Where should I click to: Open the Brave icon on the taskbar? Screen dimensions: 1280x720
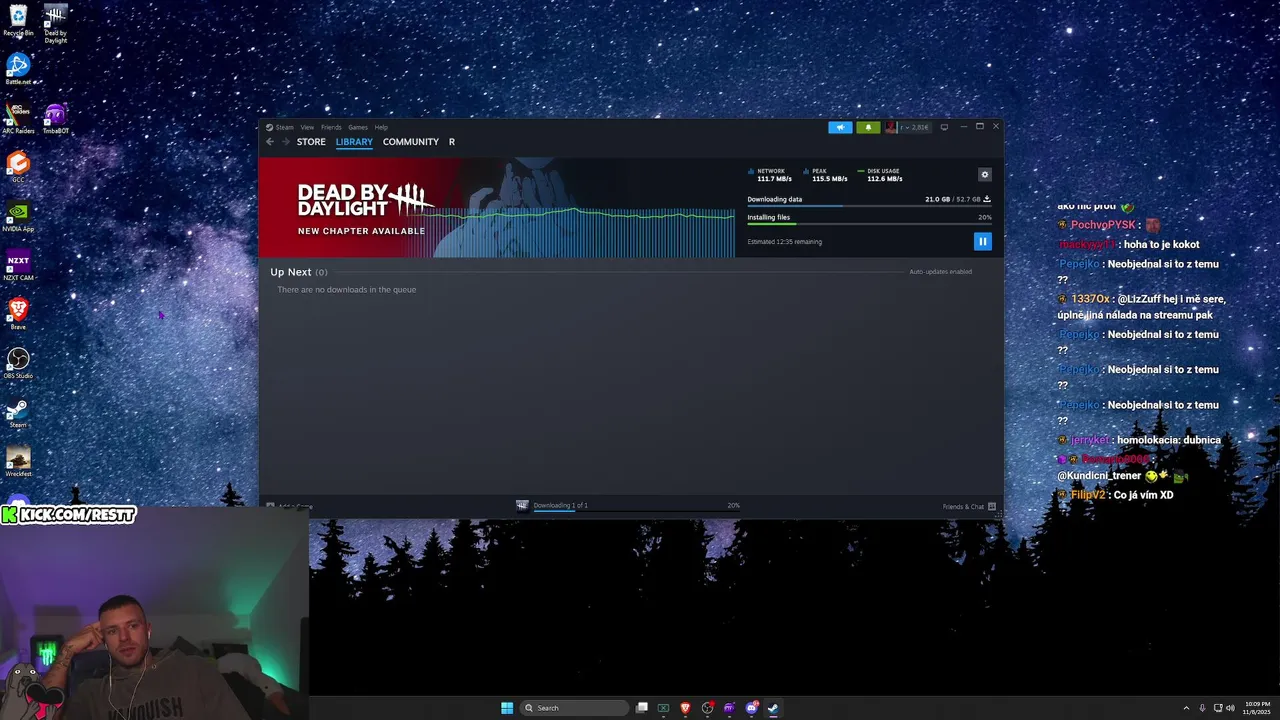685,708
